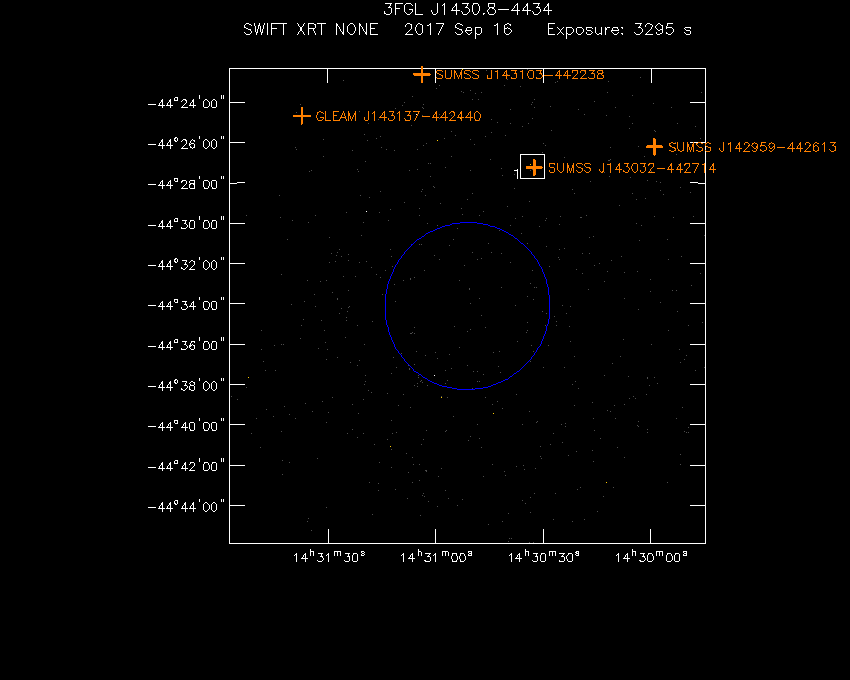850x680 pixels.
Task: Click source number 1 beside white box
Action: coord(517,173)
